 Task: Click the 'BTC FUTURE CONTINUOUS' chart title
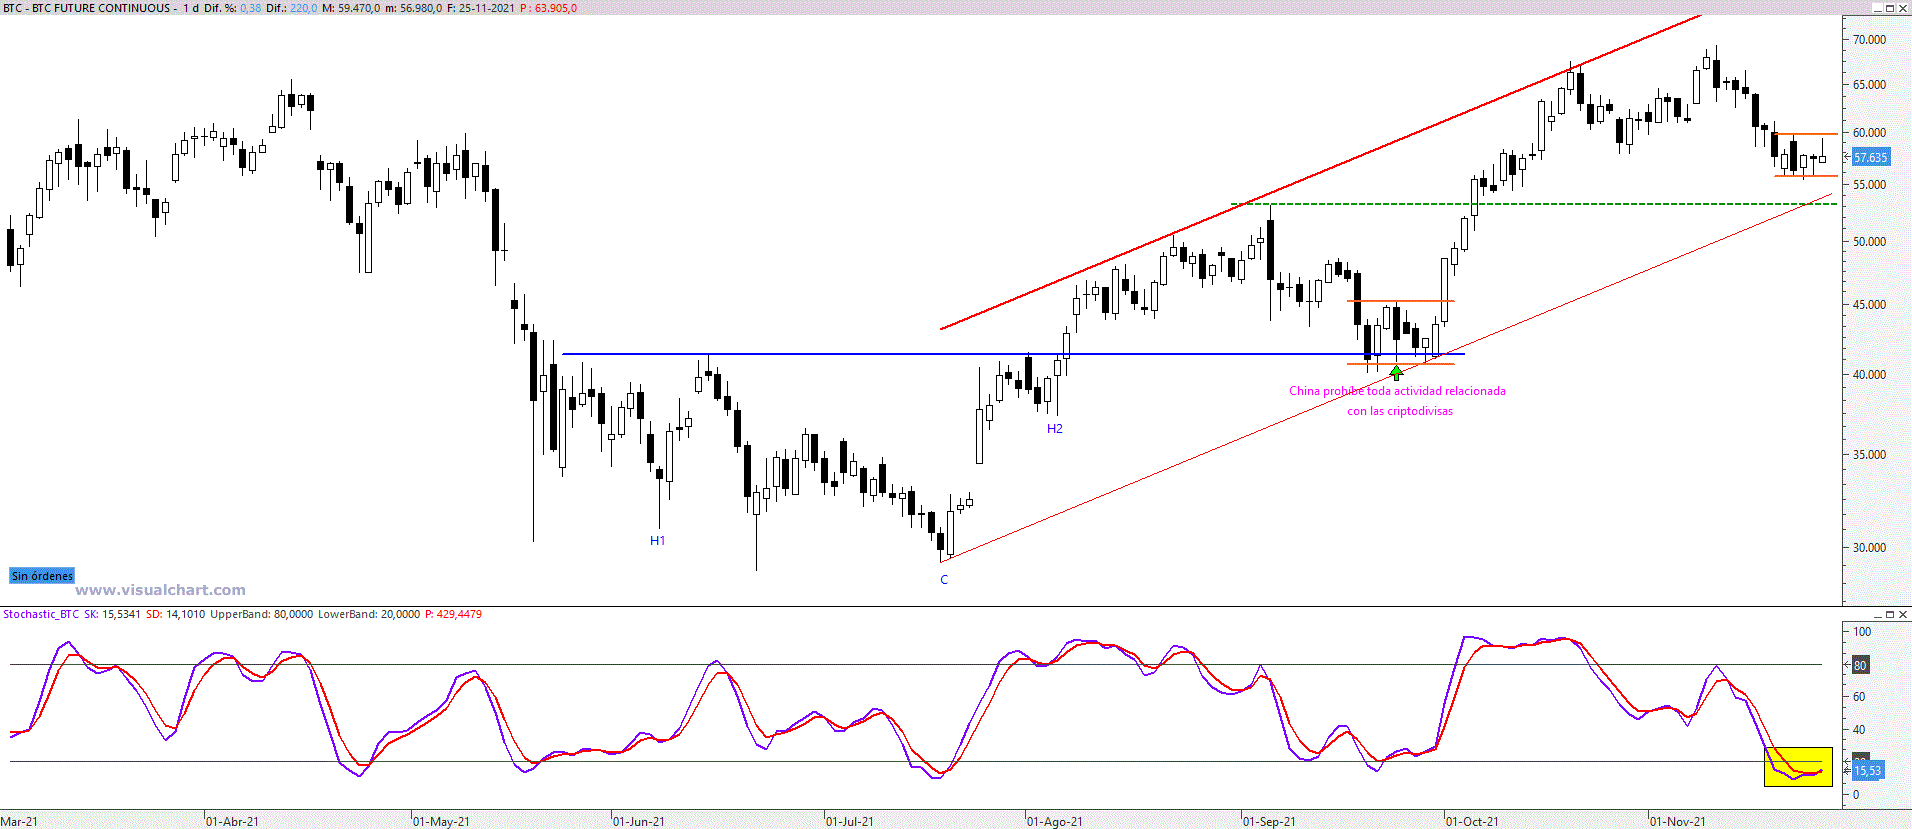(101, 8)
